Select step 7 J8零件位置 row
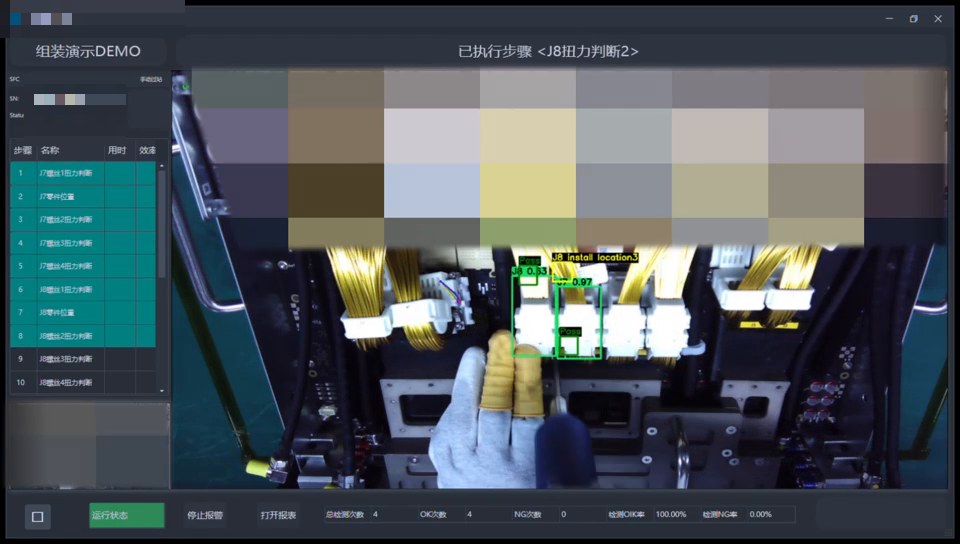The width and height of the screenshot is (960, 544). [x=83, y=313]
